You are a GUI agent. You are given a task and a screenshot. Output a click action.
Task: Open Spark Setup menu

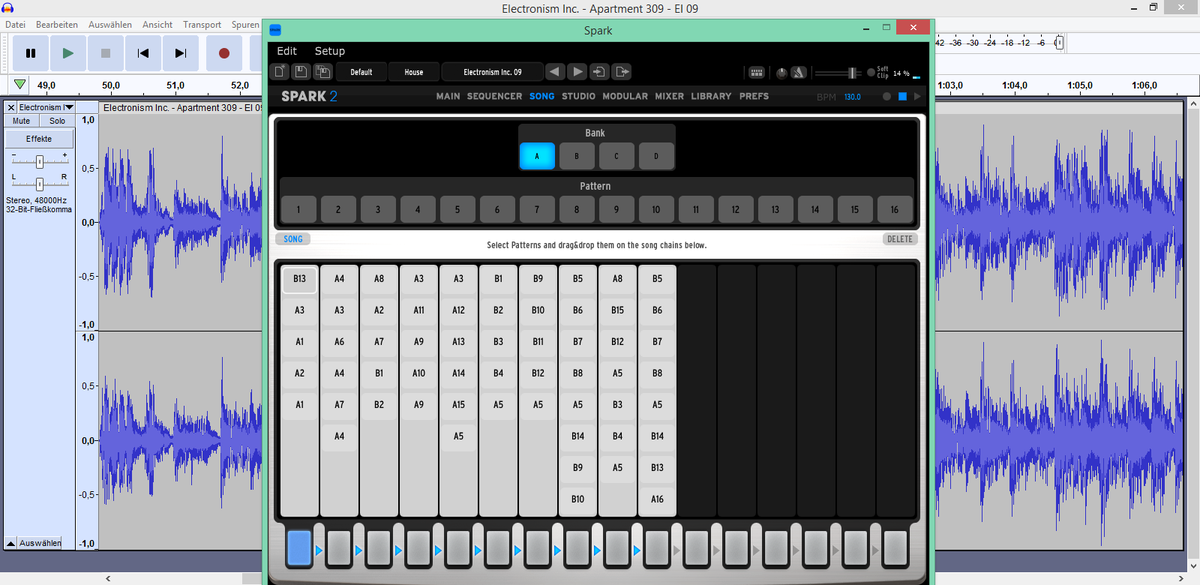(330, 51)
